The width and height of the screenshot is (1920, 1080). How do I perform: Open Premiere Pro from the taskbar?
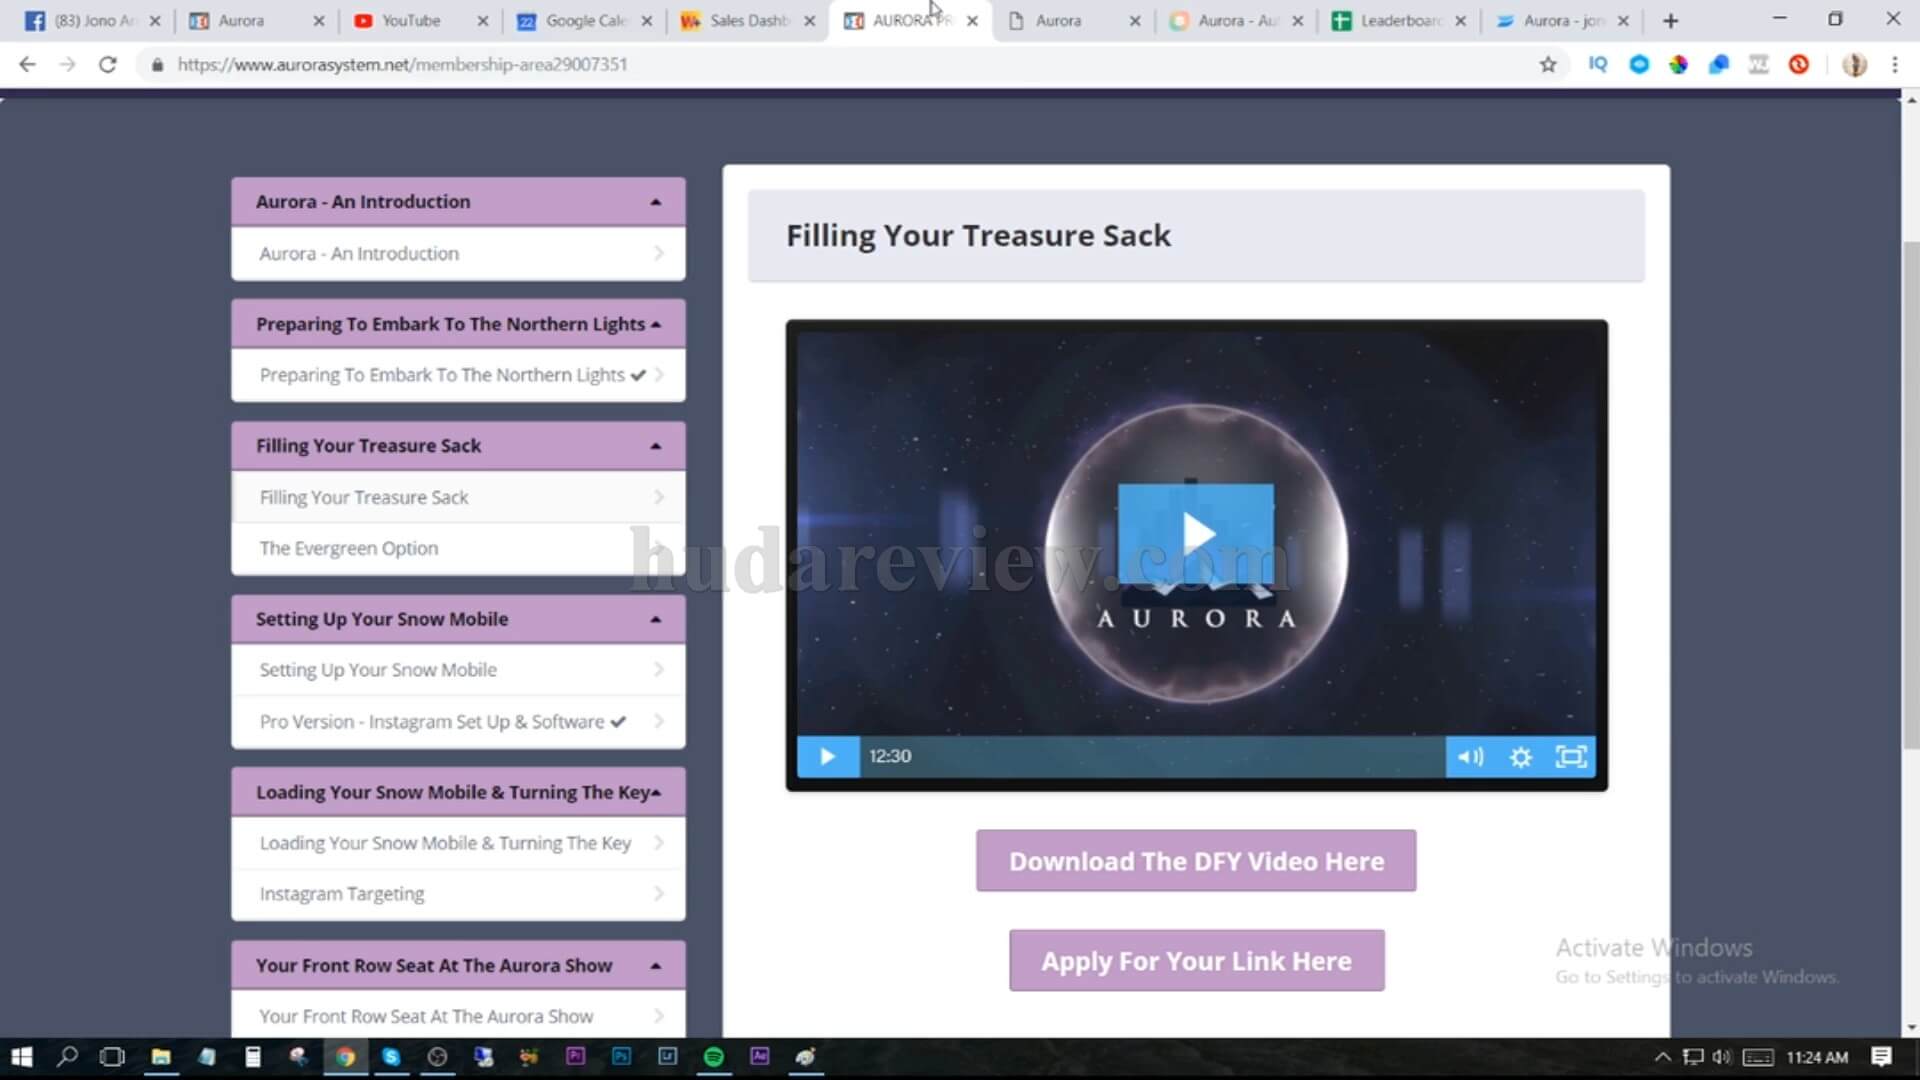pyautogui.click(x=575, y=1057)
